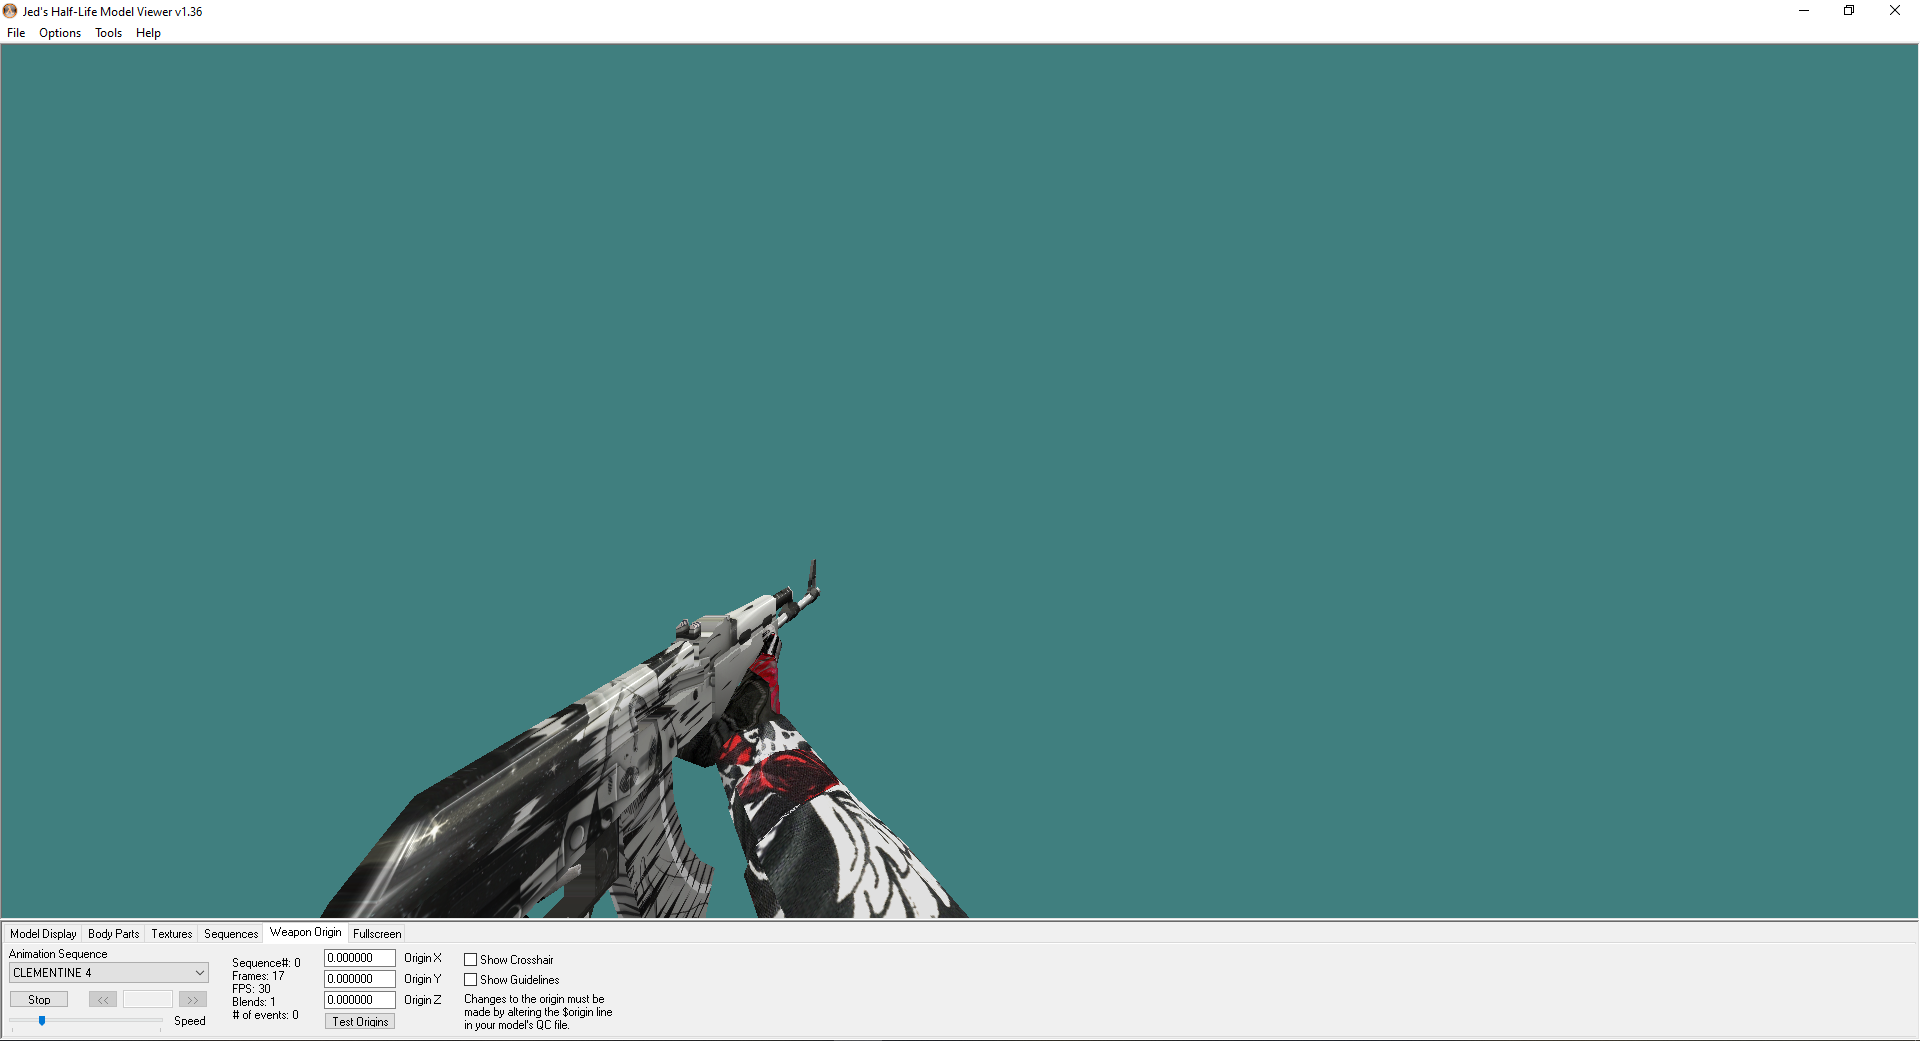Click the Test Origins button
Screen dimensions: 1920x1041
[x=360, y=1022]
